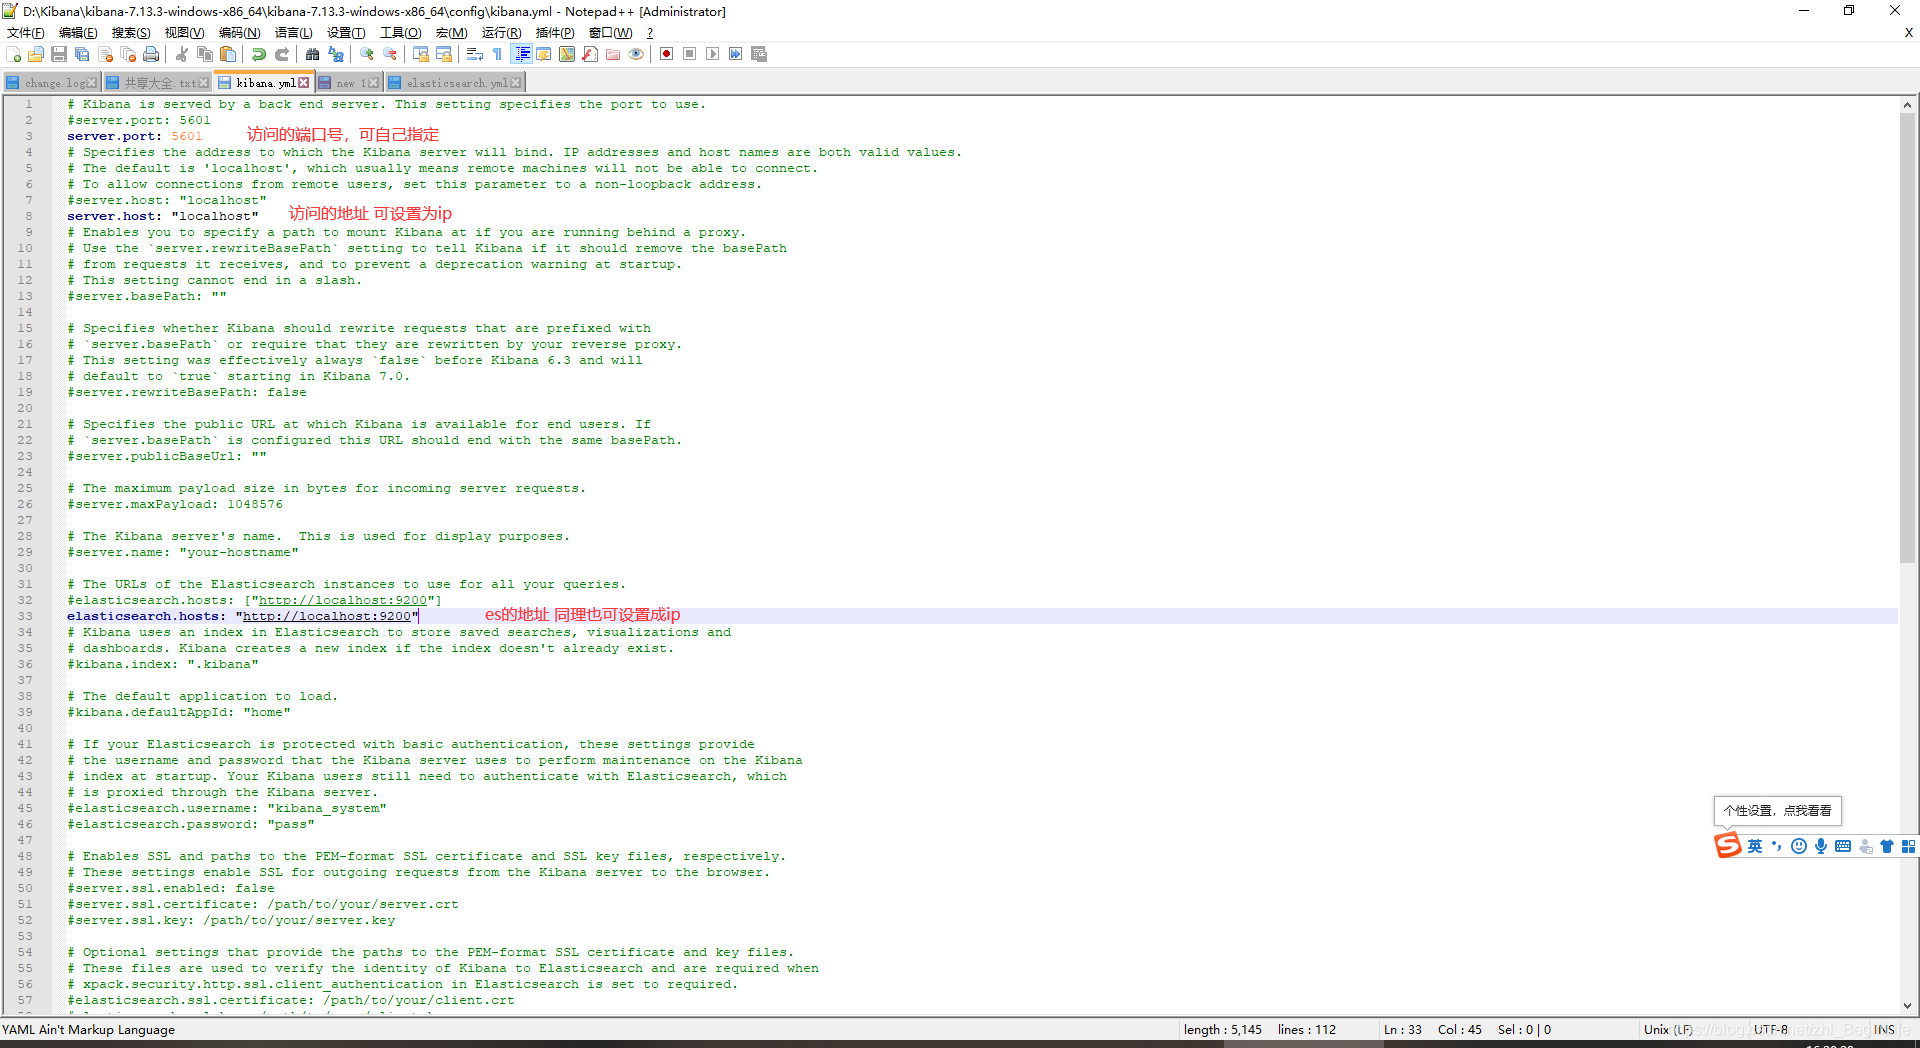This screenshot has height=1048, width=1920.
Task: Open the Document Map icon
Action: coord(567,54)
